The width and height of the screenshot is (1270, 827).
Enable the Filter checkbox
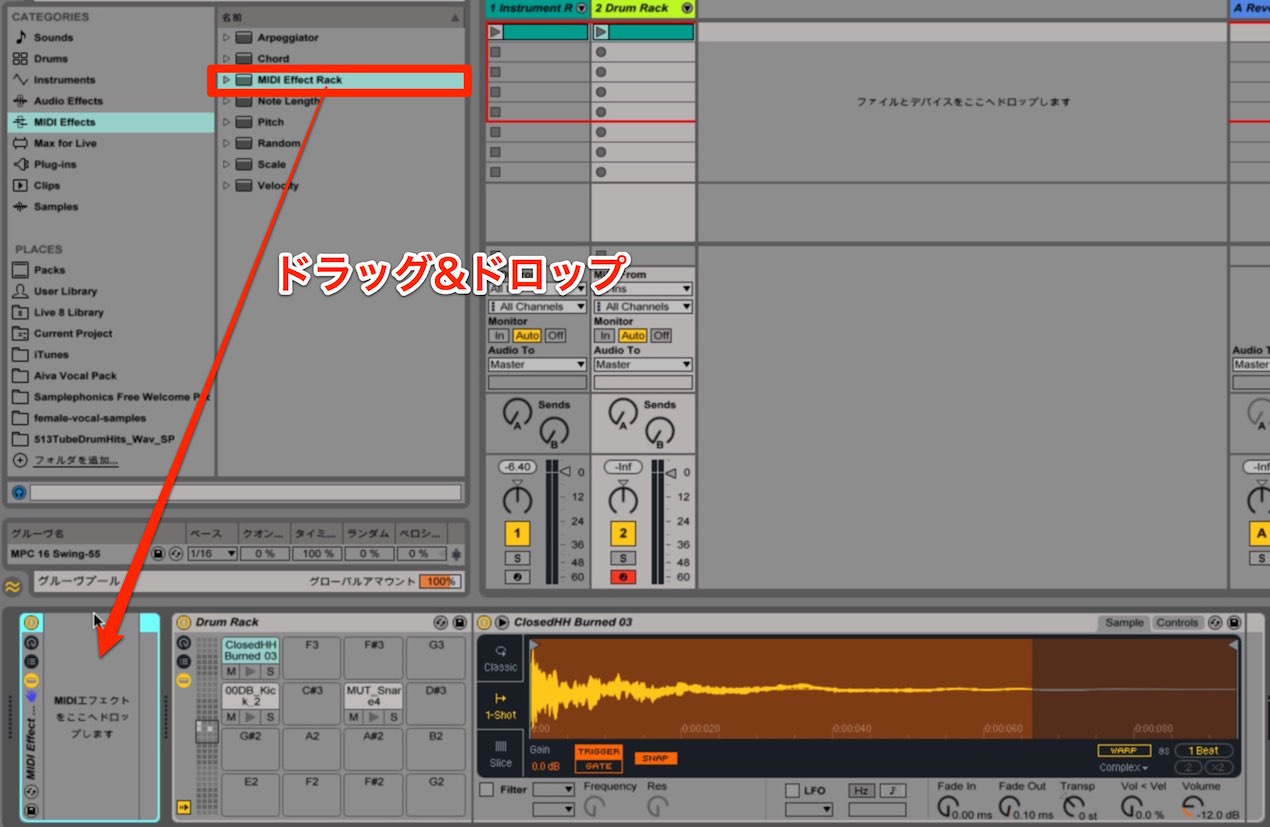tap(486, 790)
